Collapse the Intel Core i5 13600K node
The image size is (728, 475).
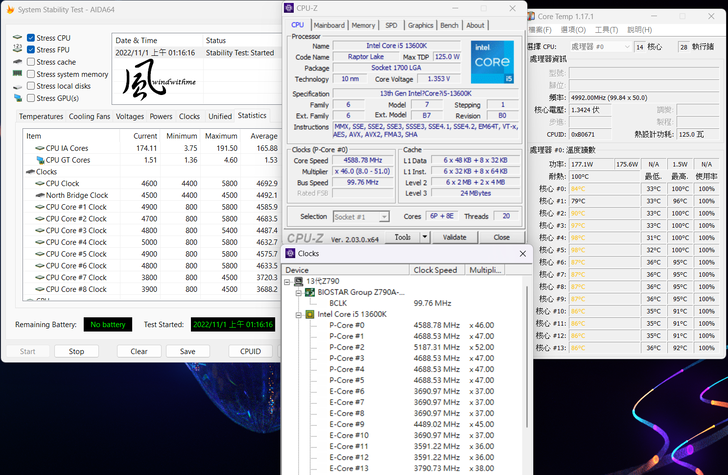click(297, 314)
